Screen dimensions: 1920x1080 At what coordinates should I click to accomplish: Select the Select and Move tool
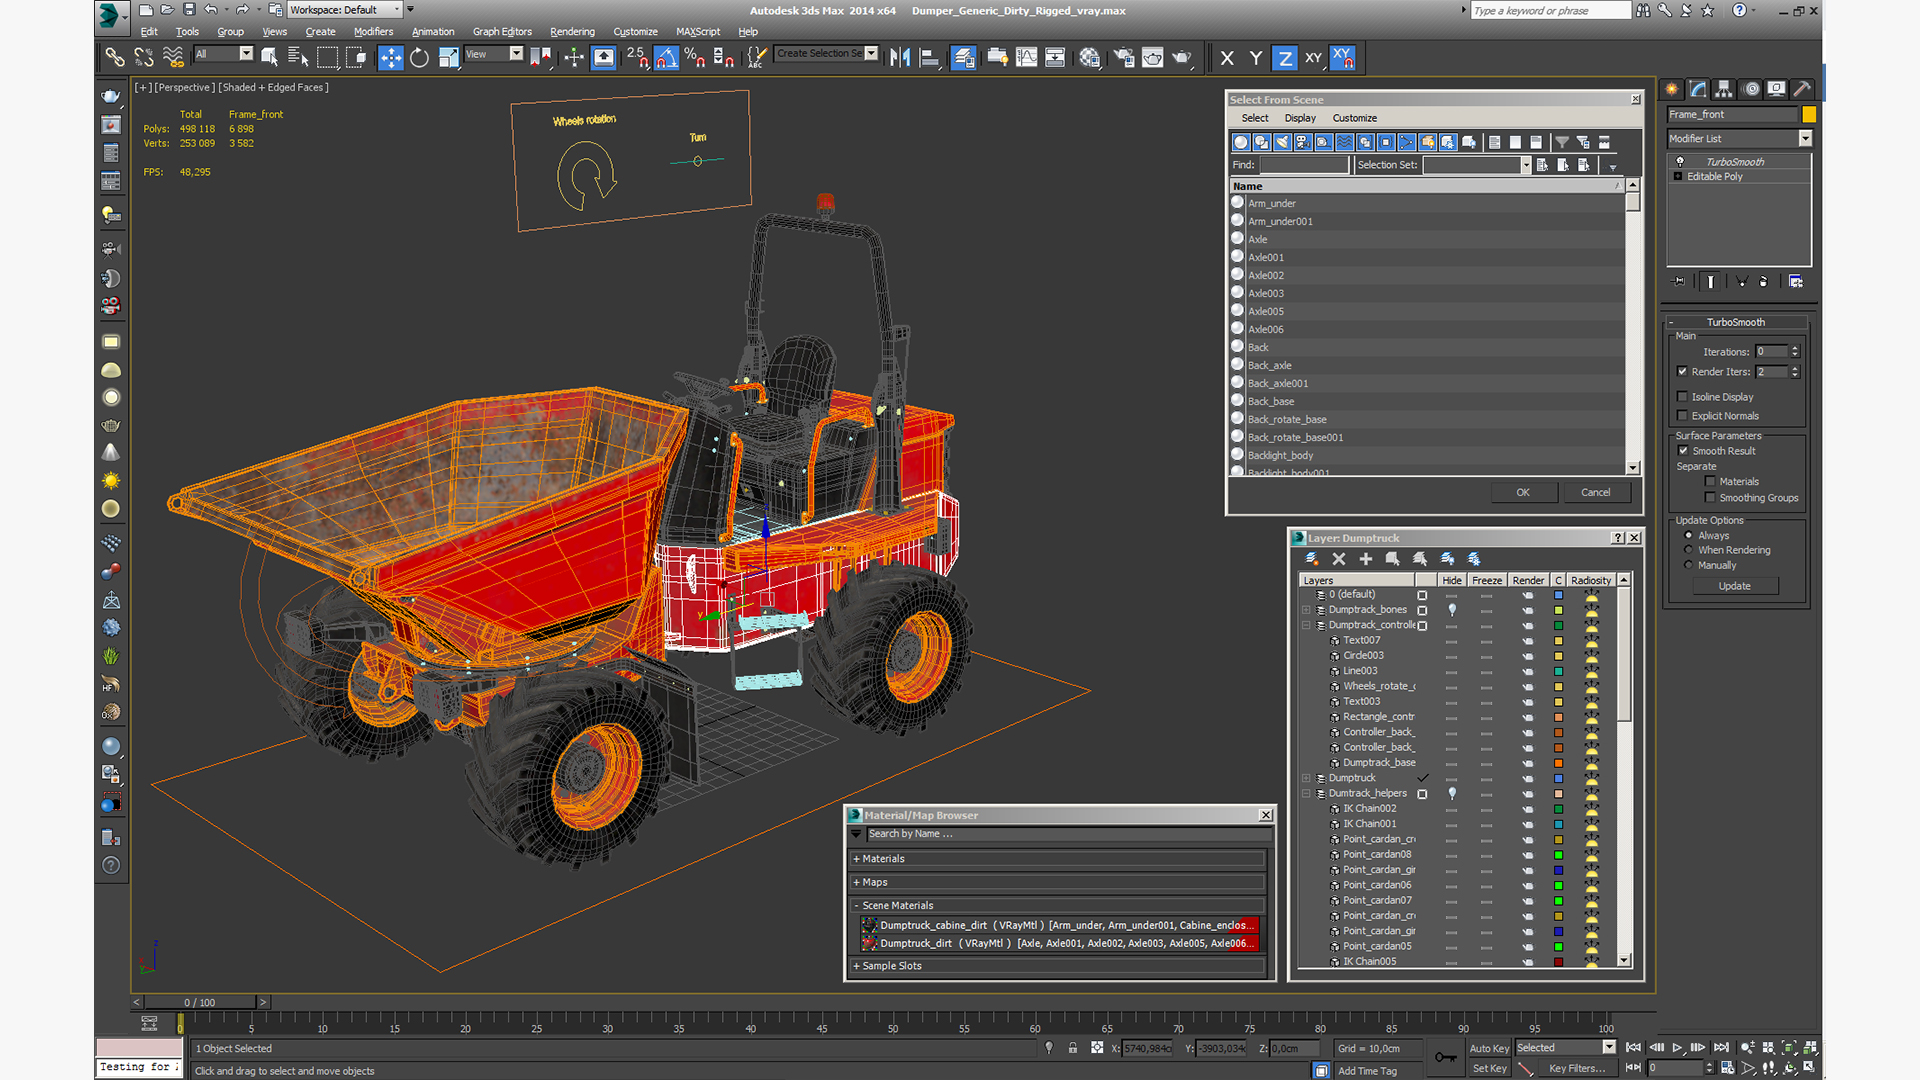(x=391, y=58)
